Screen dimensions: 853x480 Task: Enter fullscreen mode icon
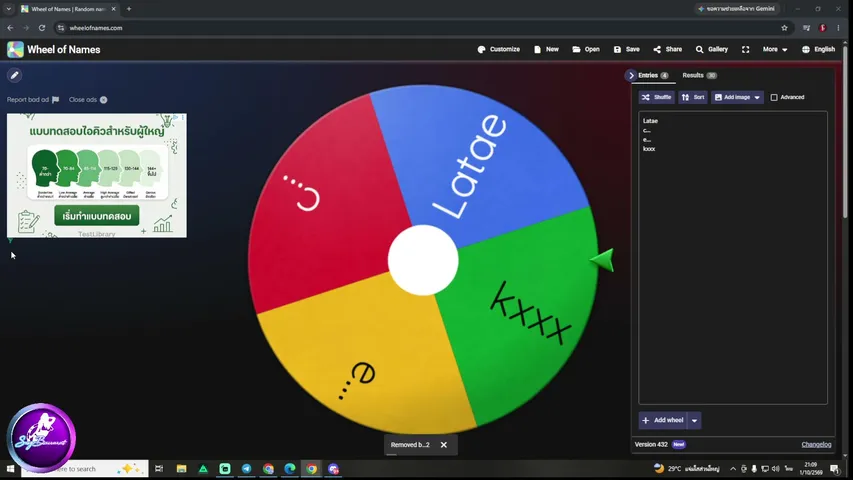point(745,50)
